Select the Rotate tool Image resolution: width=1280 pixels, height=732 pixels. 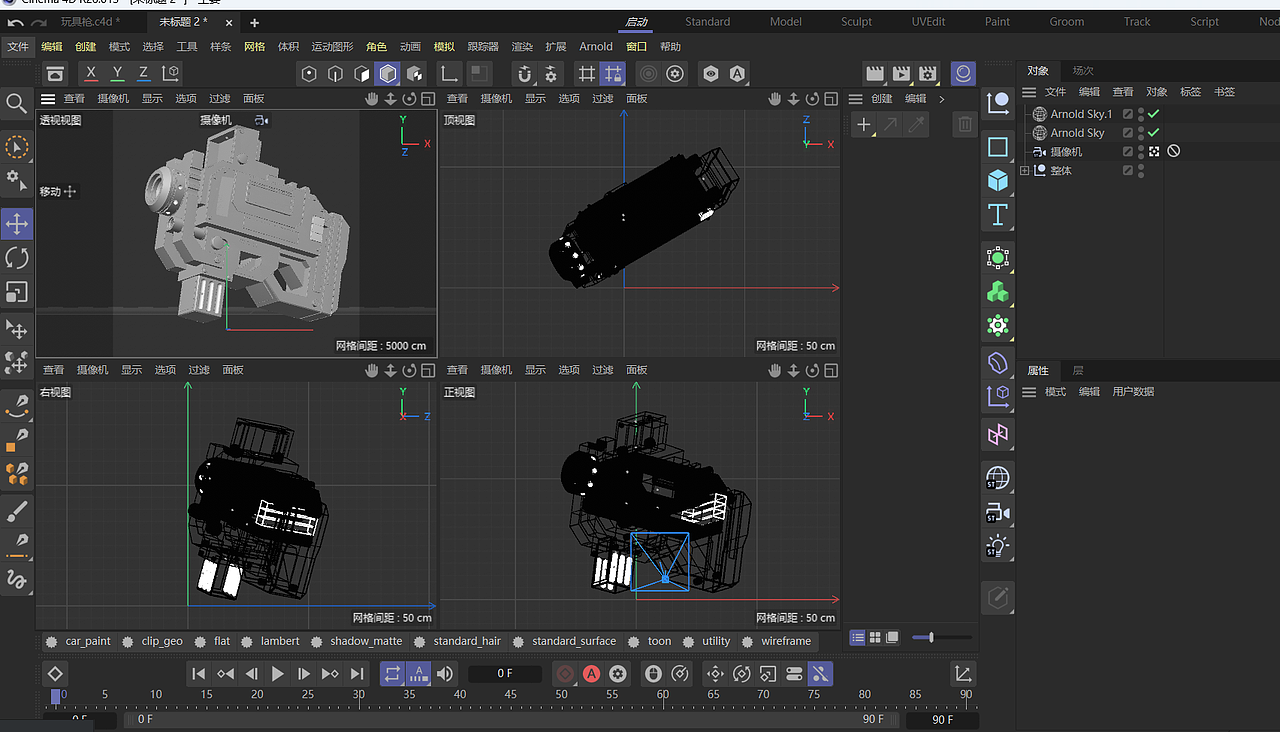click(17, 258)
